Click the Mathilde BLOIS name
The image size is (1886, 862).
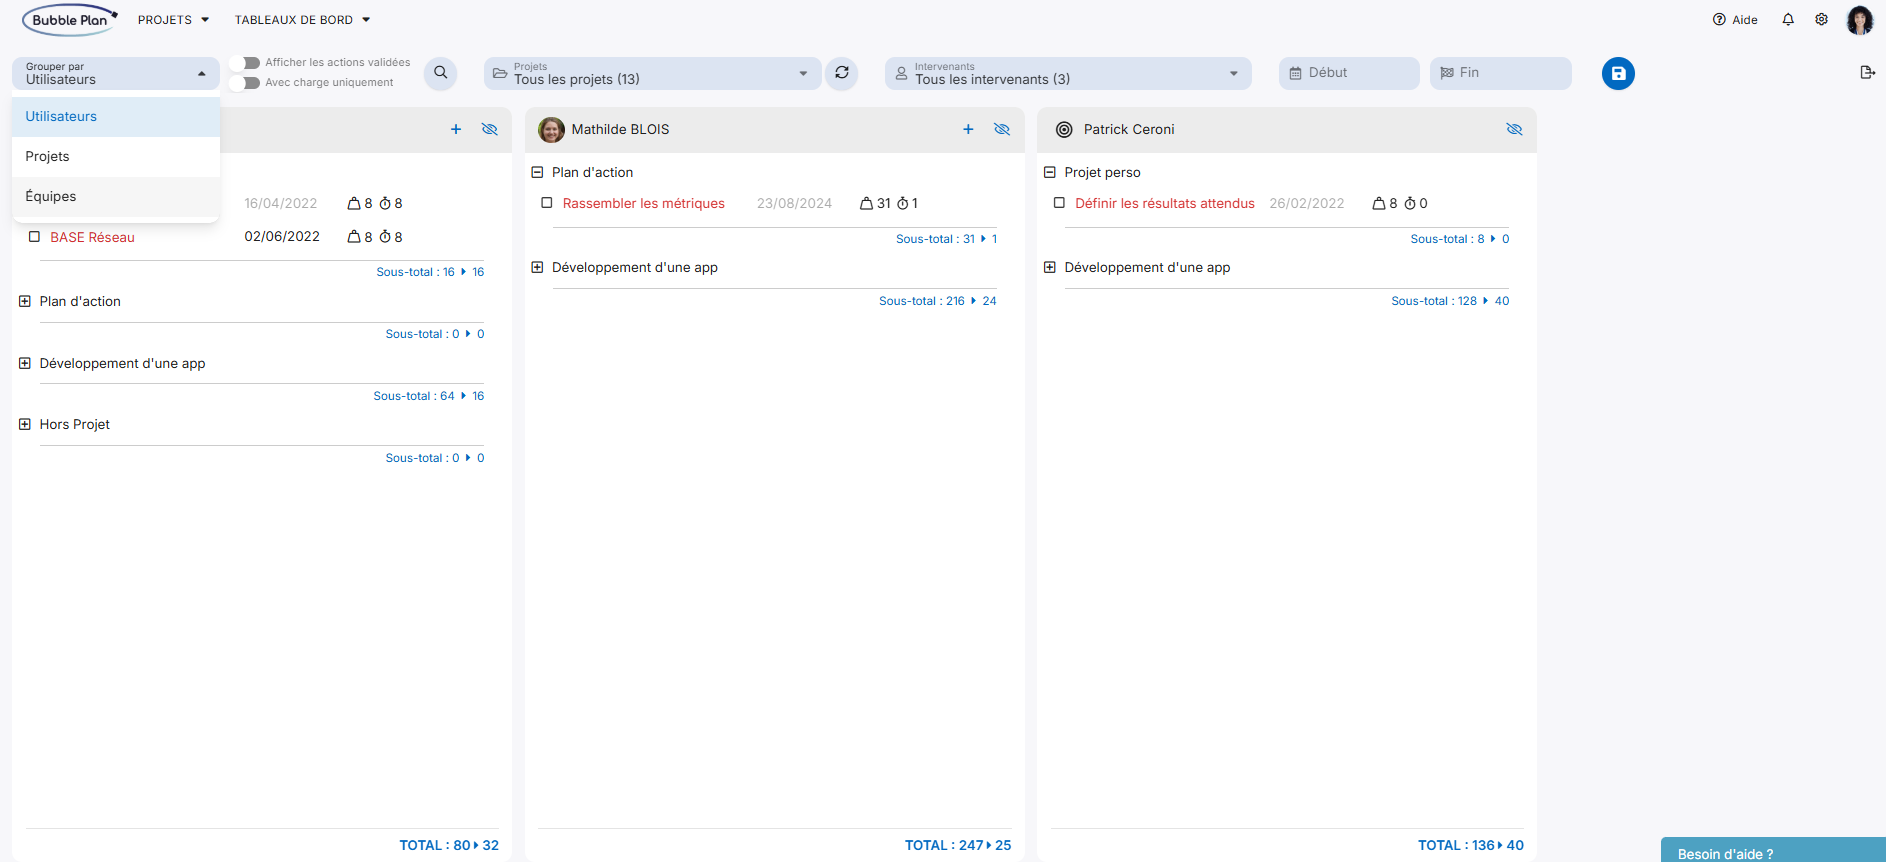(620, 130)
